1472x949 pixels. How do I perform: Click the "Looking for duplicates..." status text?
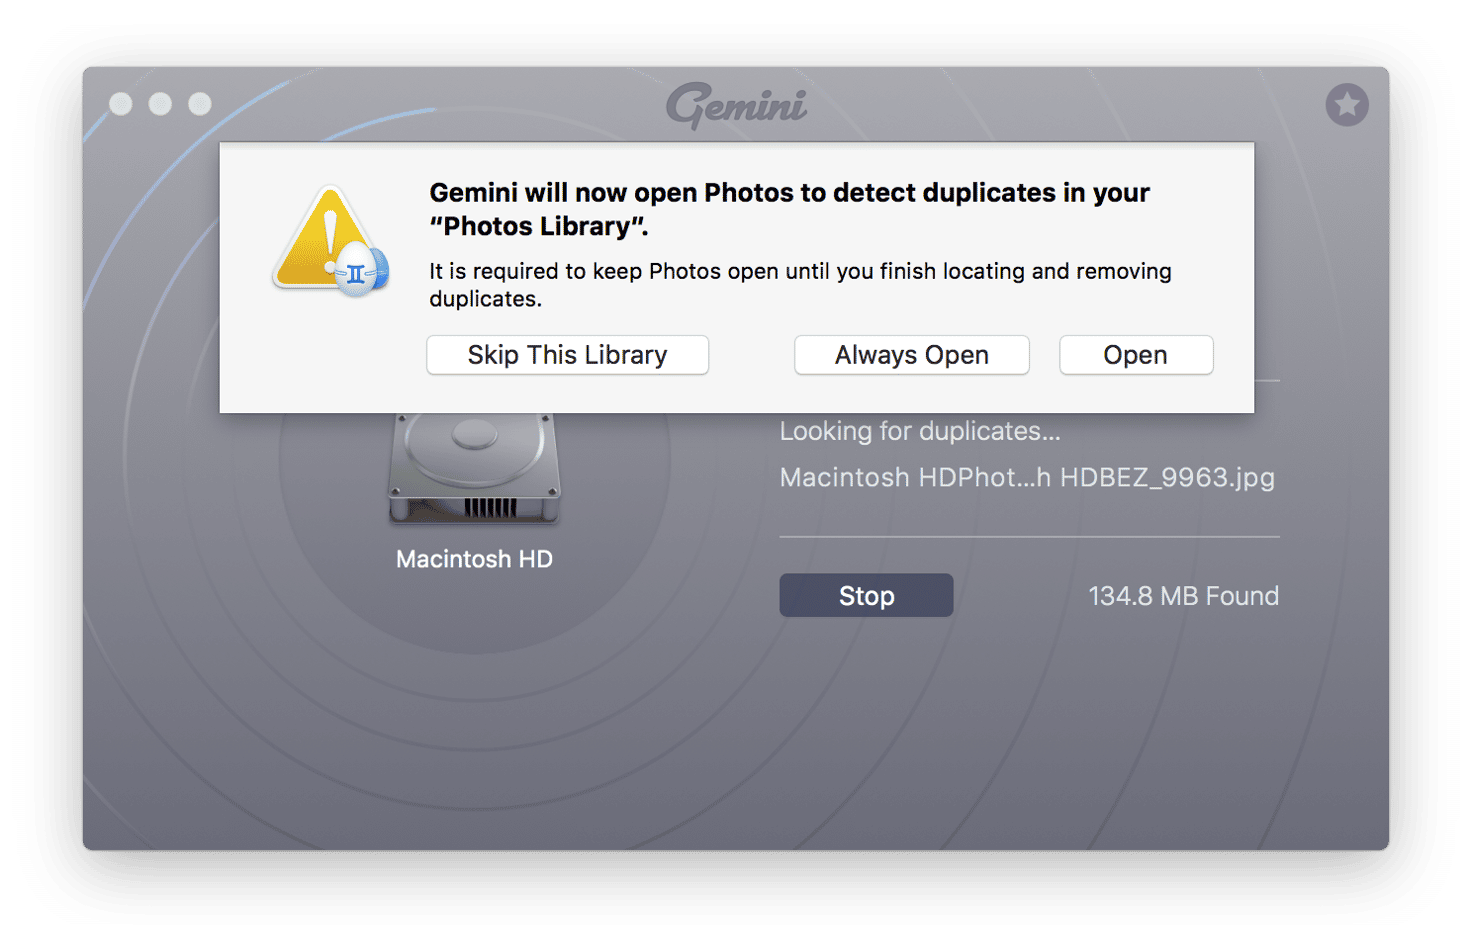coord(920,431)
